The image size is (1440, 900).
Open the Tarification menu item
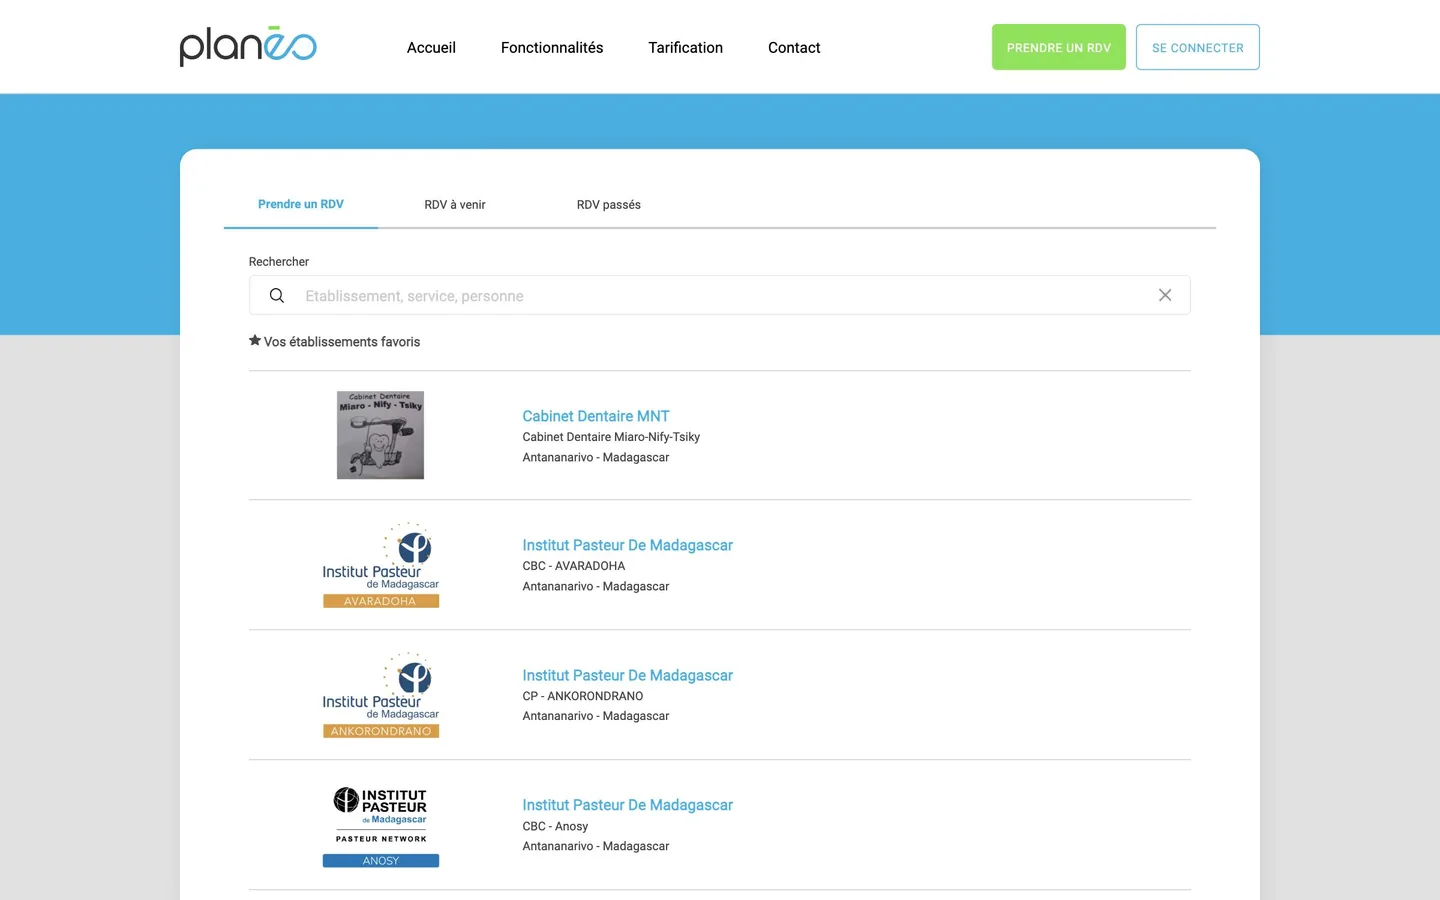tap(685, 48)
